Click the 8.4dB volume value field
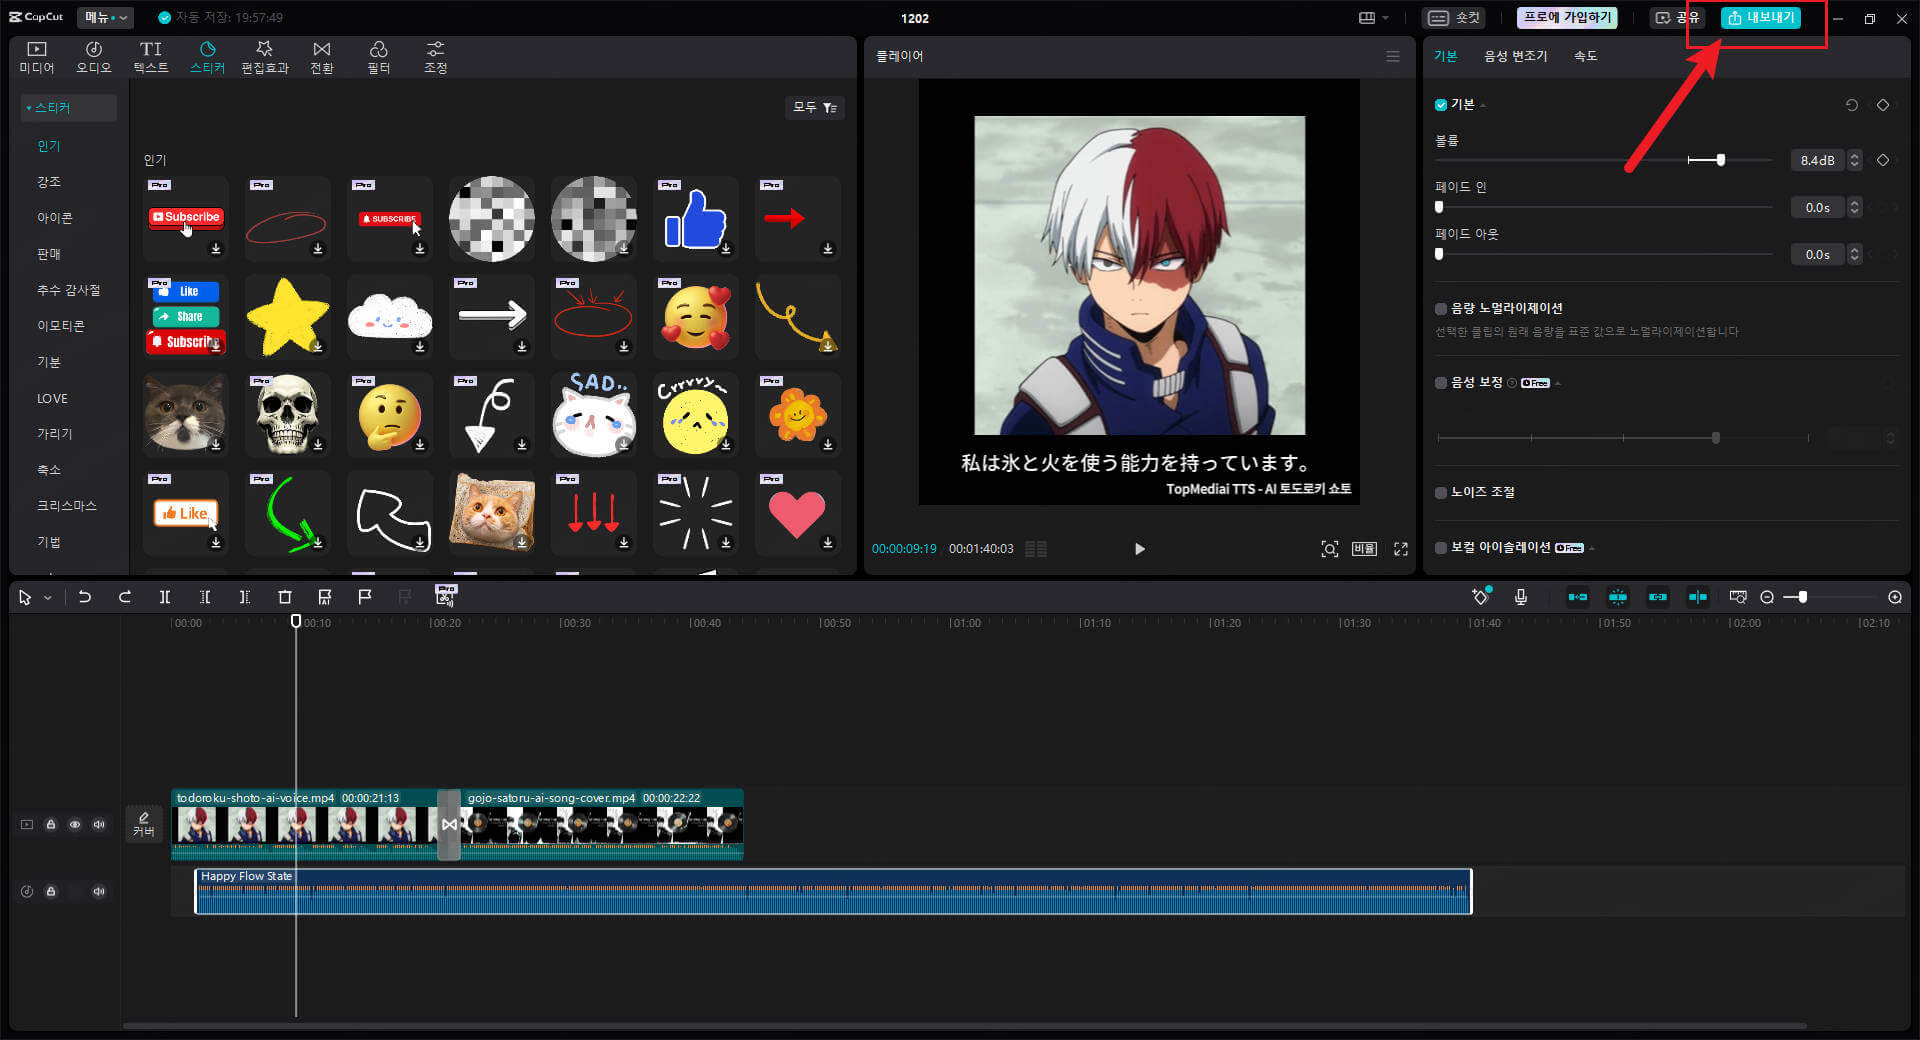1920x1040 pixels. (1817, 160)
